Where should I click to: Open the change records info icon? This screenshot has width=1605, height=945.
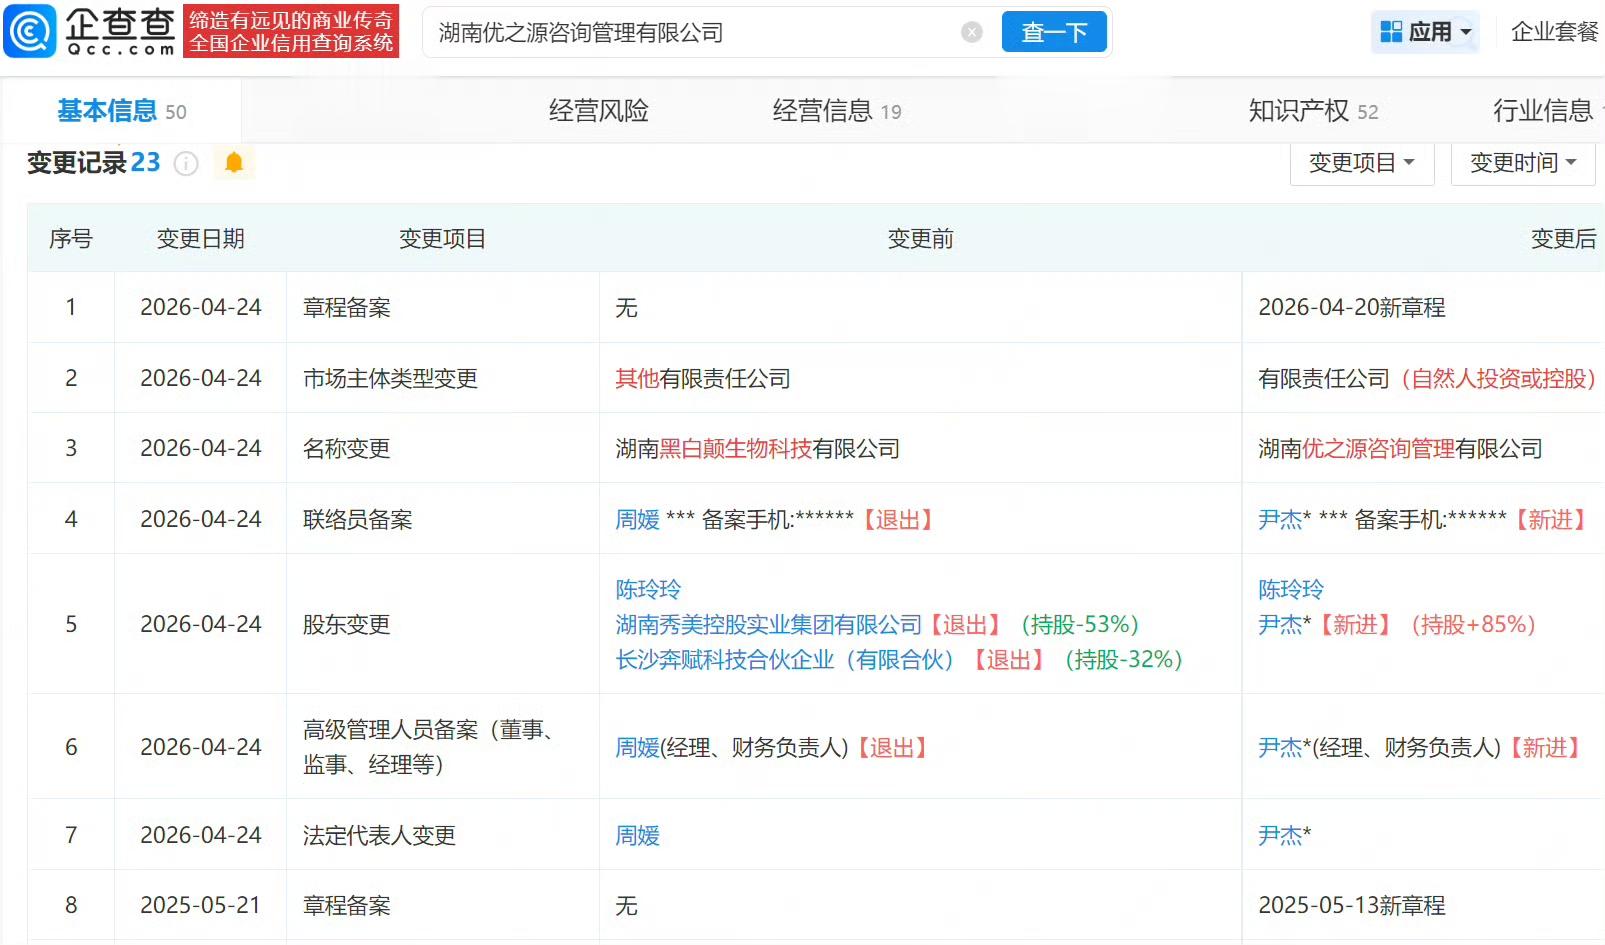click(x=186, y=163)
